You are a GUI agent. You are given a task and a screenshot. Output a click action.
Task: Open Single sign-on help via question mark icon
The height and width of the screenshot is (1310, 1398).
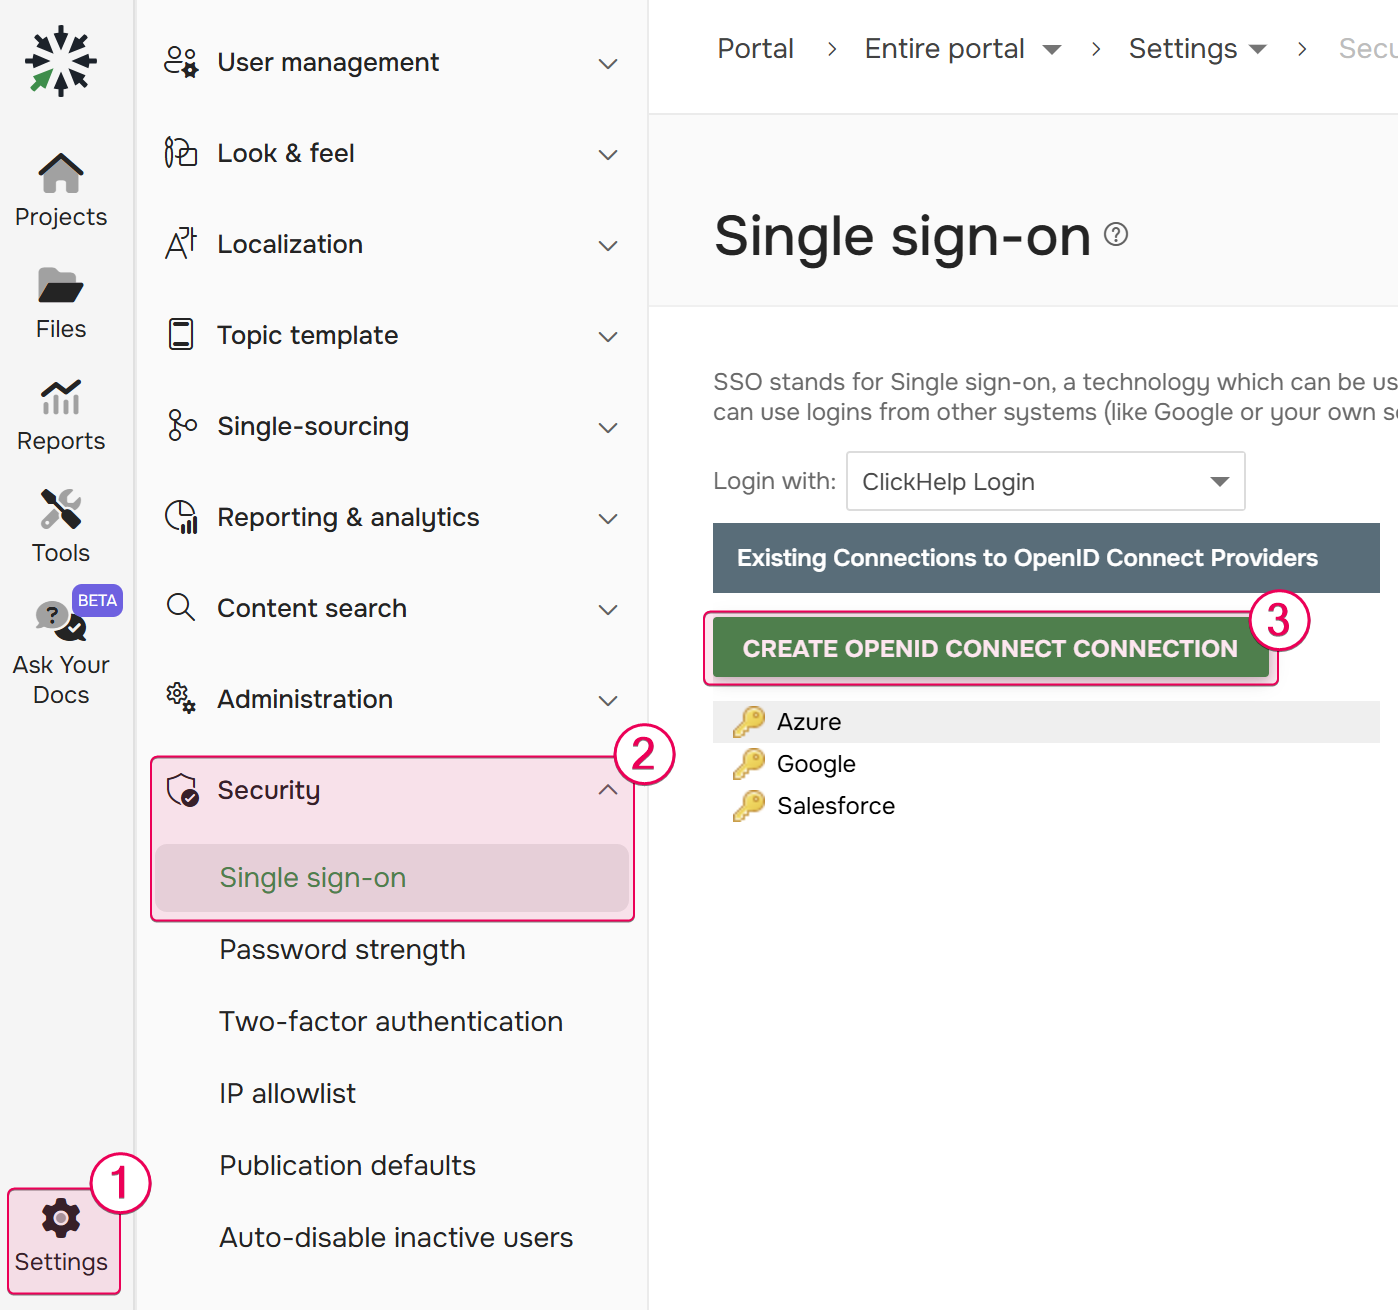click(x=1117, y=235)
